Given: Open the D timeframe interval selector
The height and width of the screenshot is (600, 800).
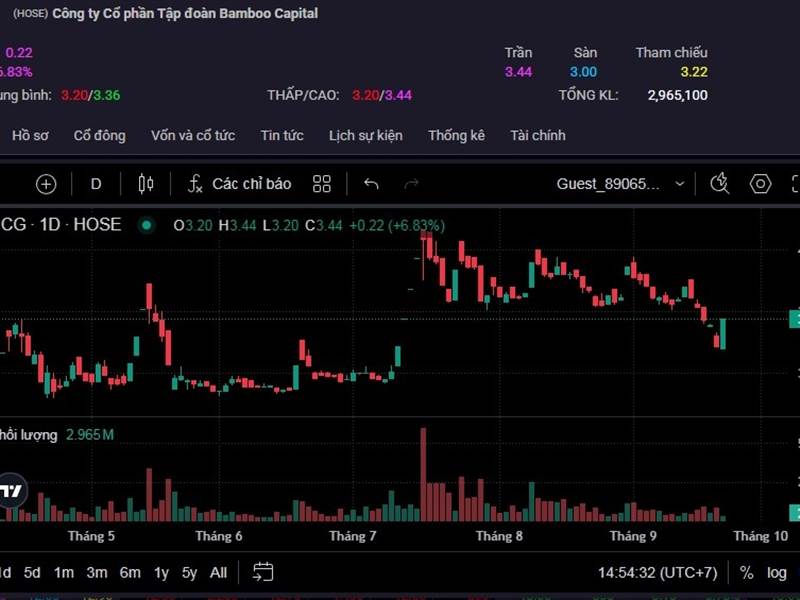Looking at the screenshot, I should coord(96,184).
